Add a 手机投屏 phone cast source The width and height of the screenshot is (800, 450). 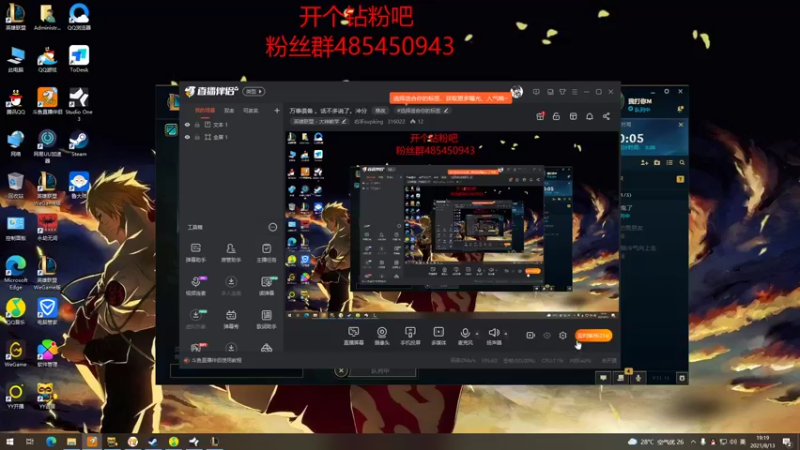click(x=410, y=336)
